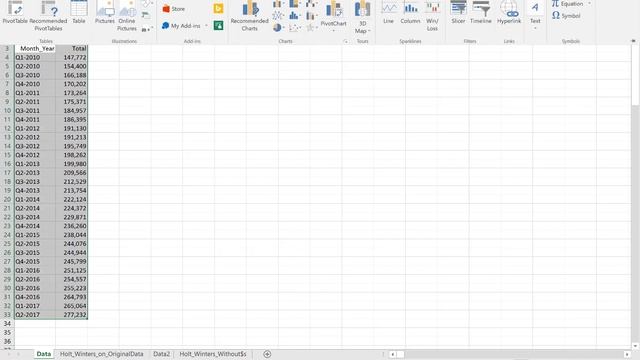The image size is (640, 360).
Task: Select cell with value 244,076
Action: tap(71, 244)
